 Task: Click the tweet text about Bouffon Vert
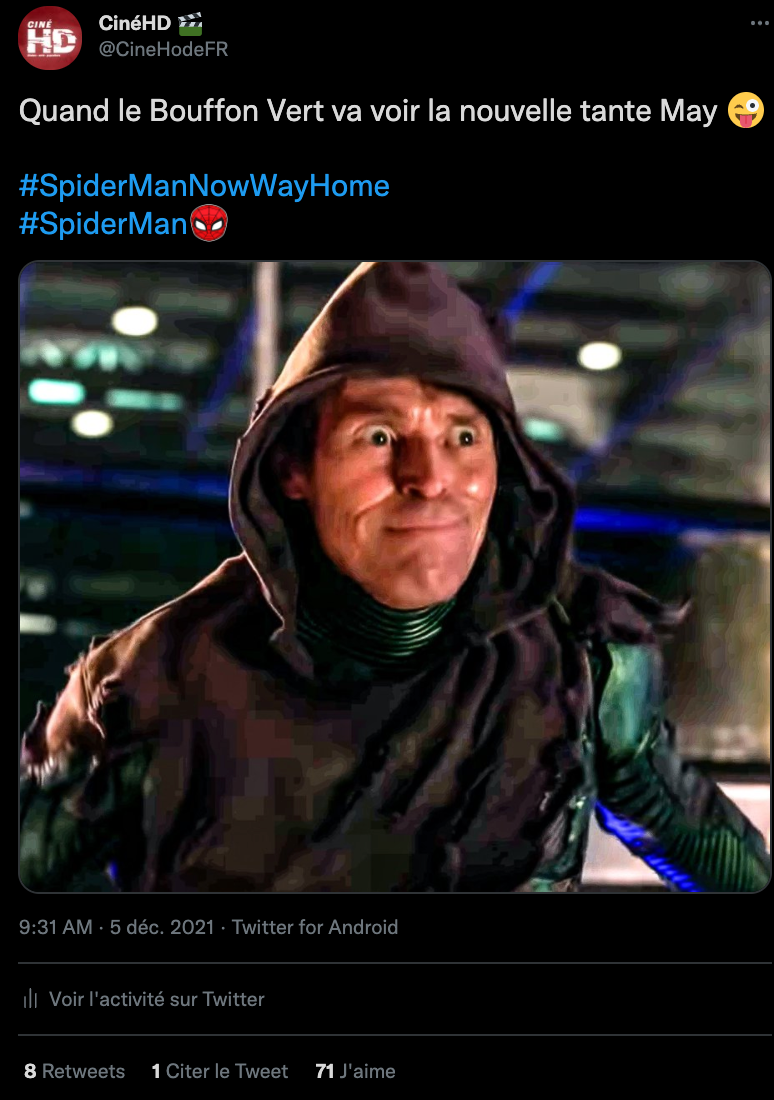click(x=368, y=111)
